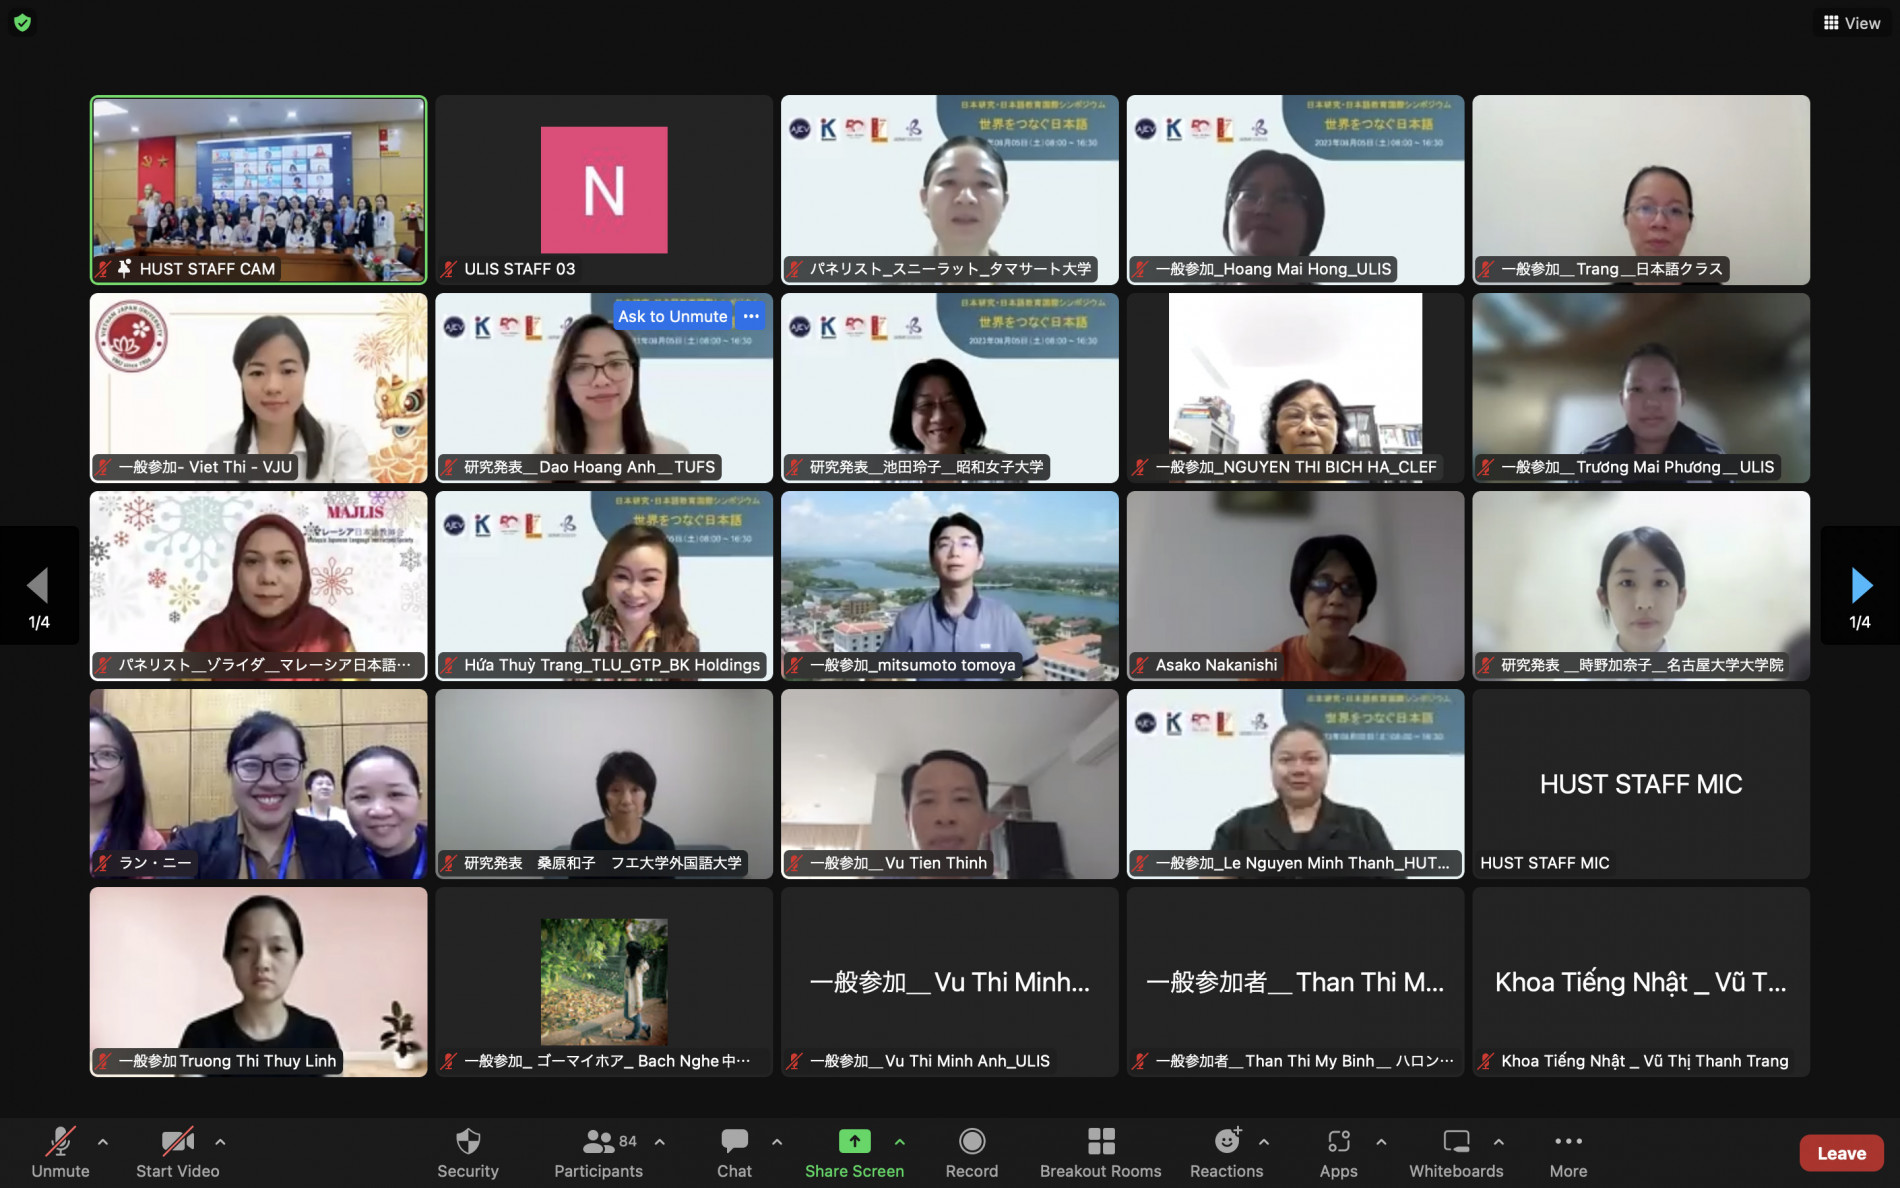
Task: Open the Reactions menu
Action: pyautogui.click(x=1226, y=1152)
